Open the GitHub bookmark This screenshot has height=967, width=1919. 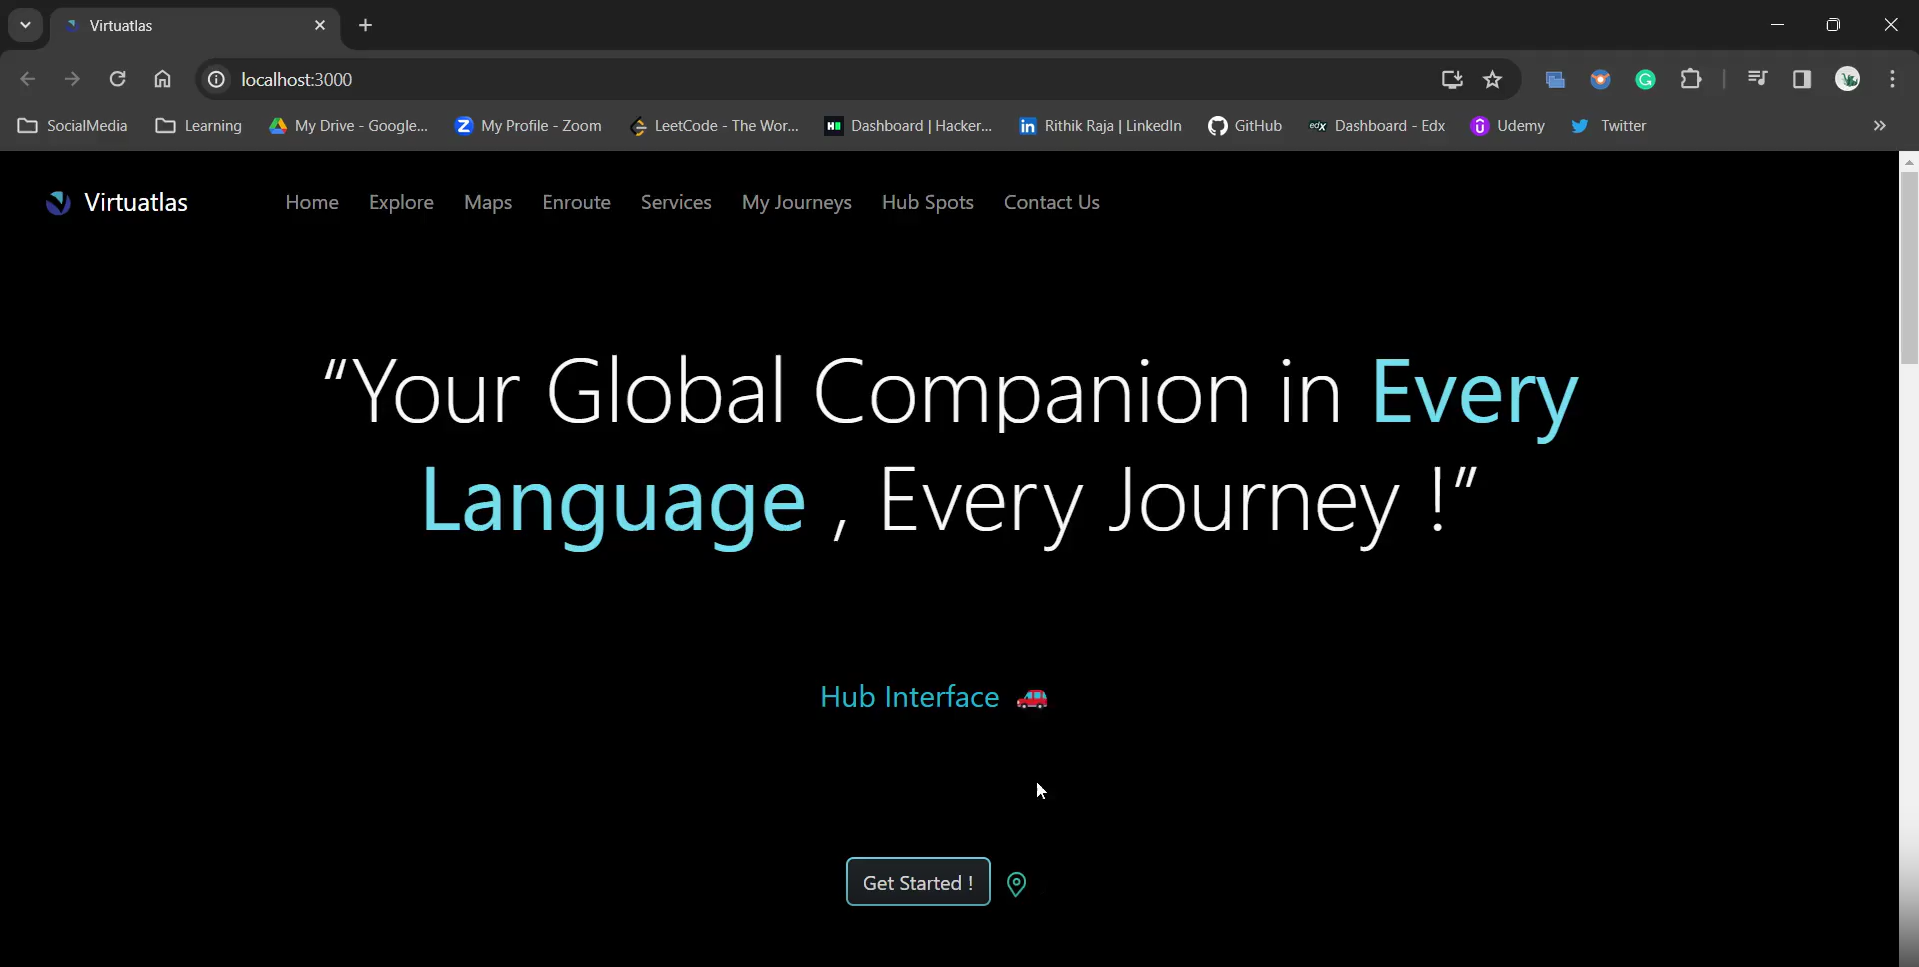pos(1245,126)
